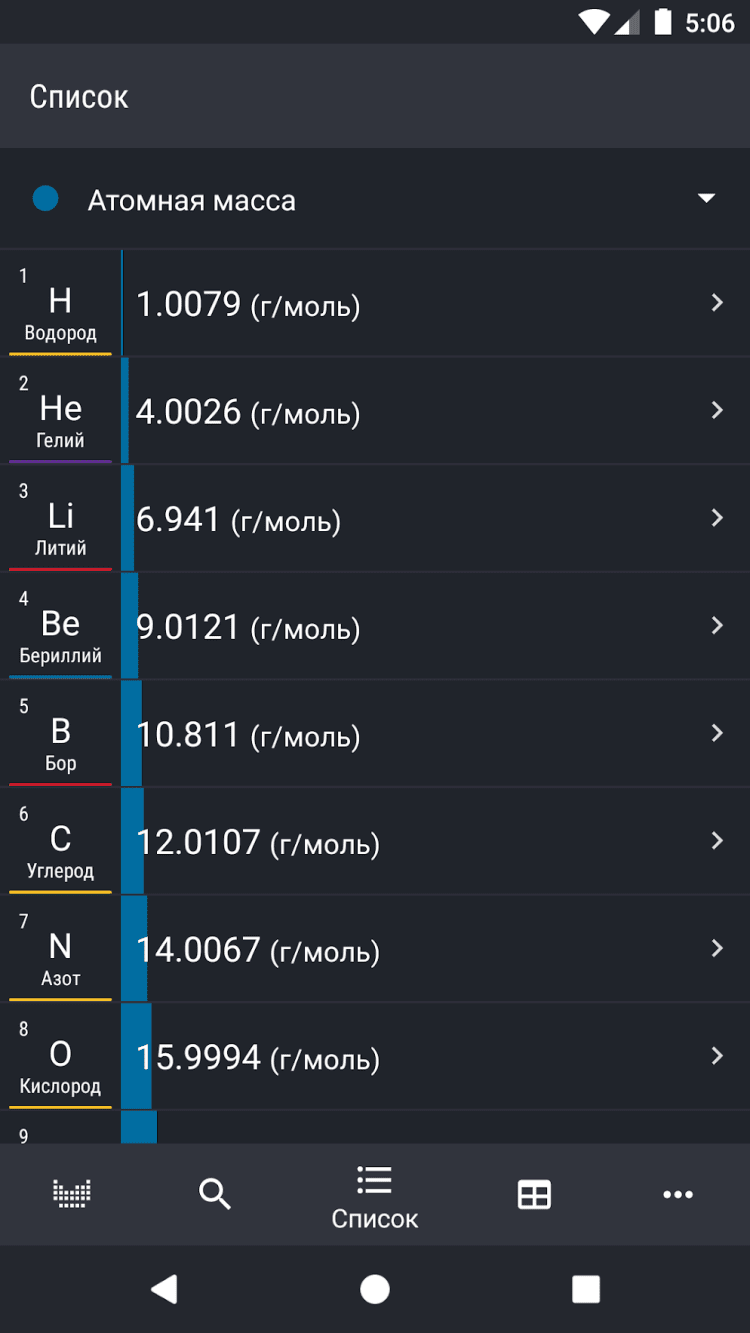Expand the Атомная масса dropdown arrow
The height and width of the screenshot is (1333, 750).
click(x=706, y=198)
